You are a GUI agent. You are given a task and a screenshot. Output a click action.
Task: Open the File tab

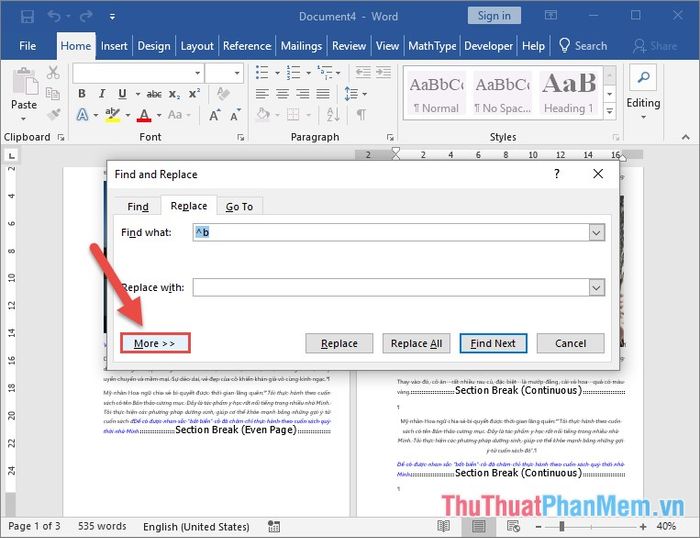tap(28, 46)
